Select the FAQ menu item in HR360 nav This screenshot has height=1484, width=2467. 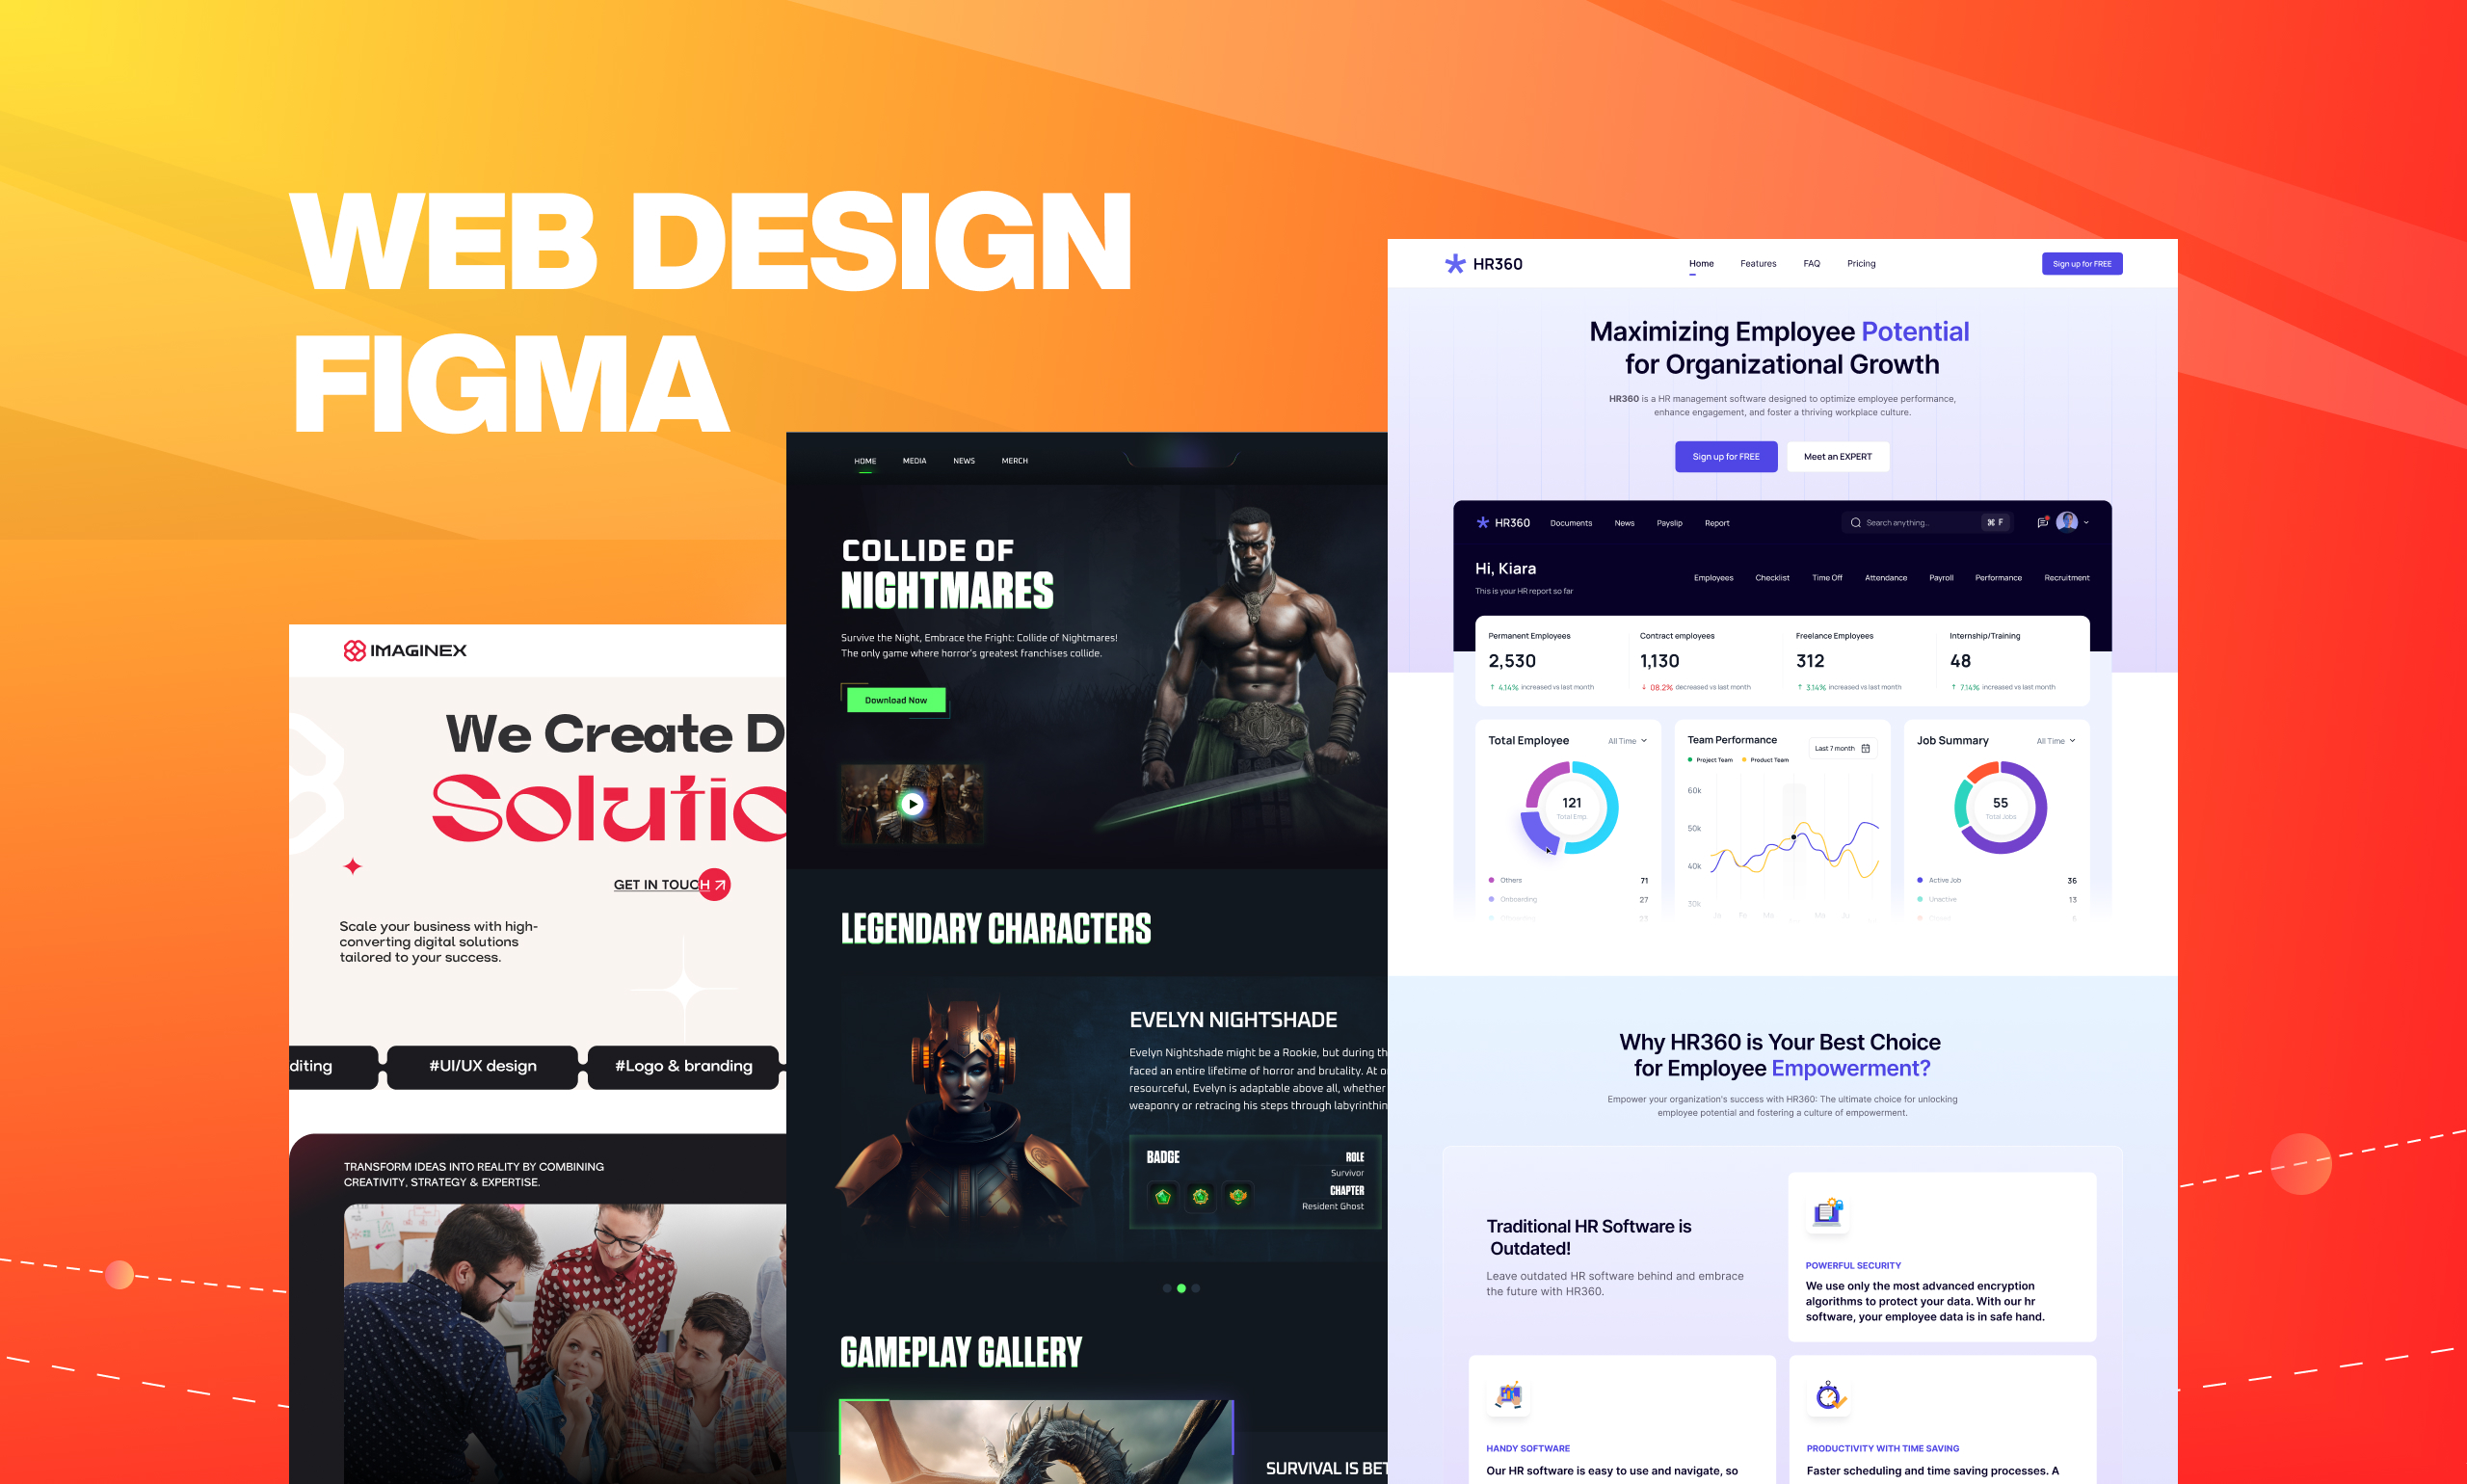[x=1812, y=263]
